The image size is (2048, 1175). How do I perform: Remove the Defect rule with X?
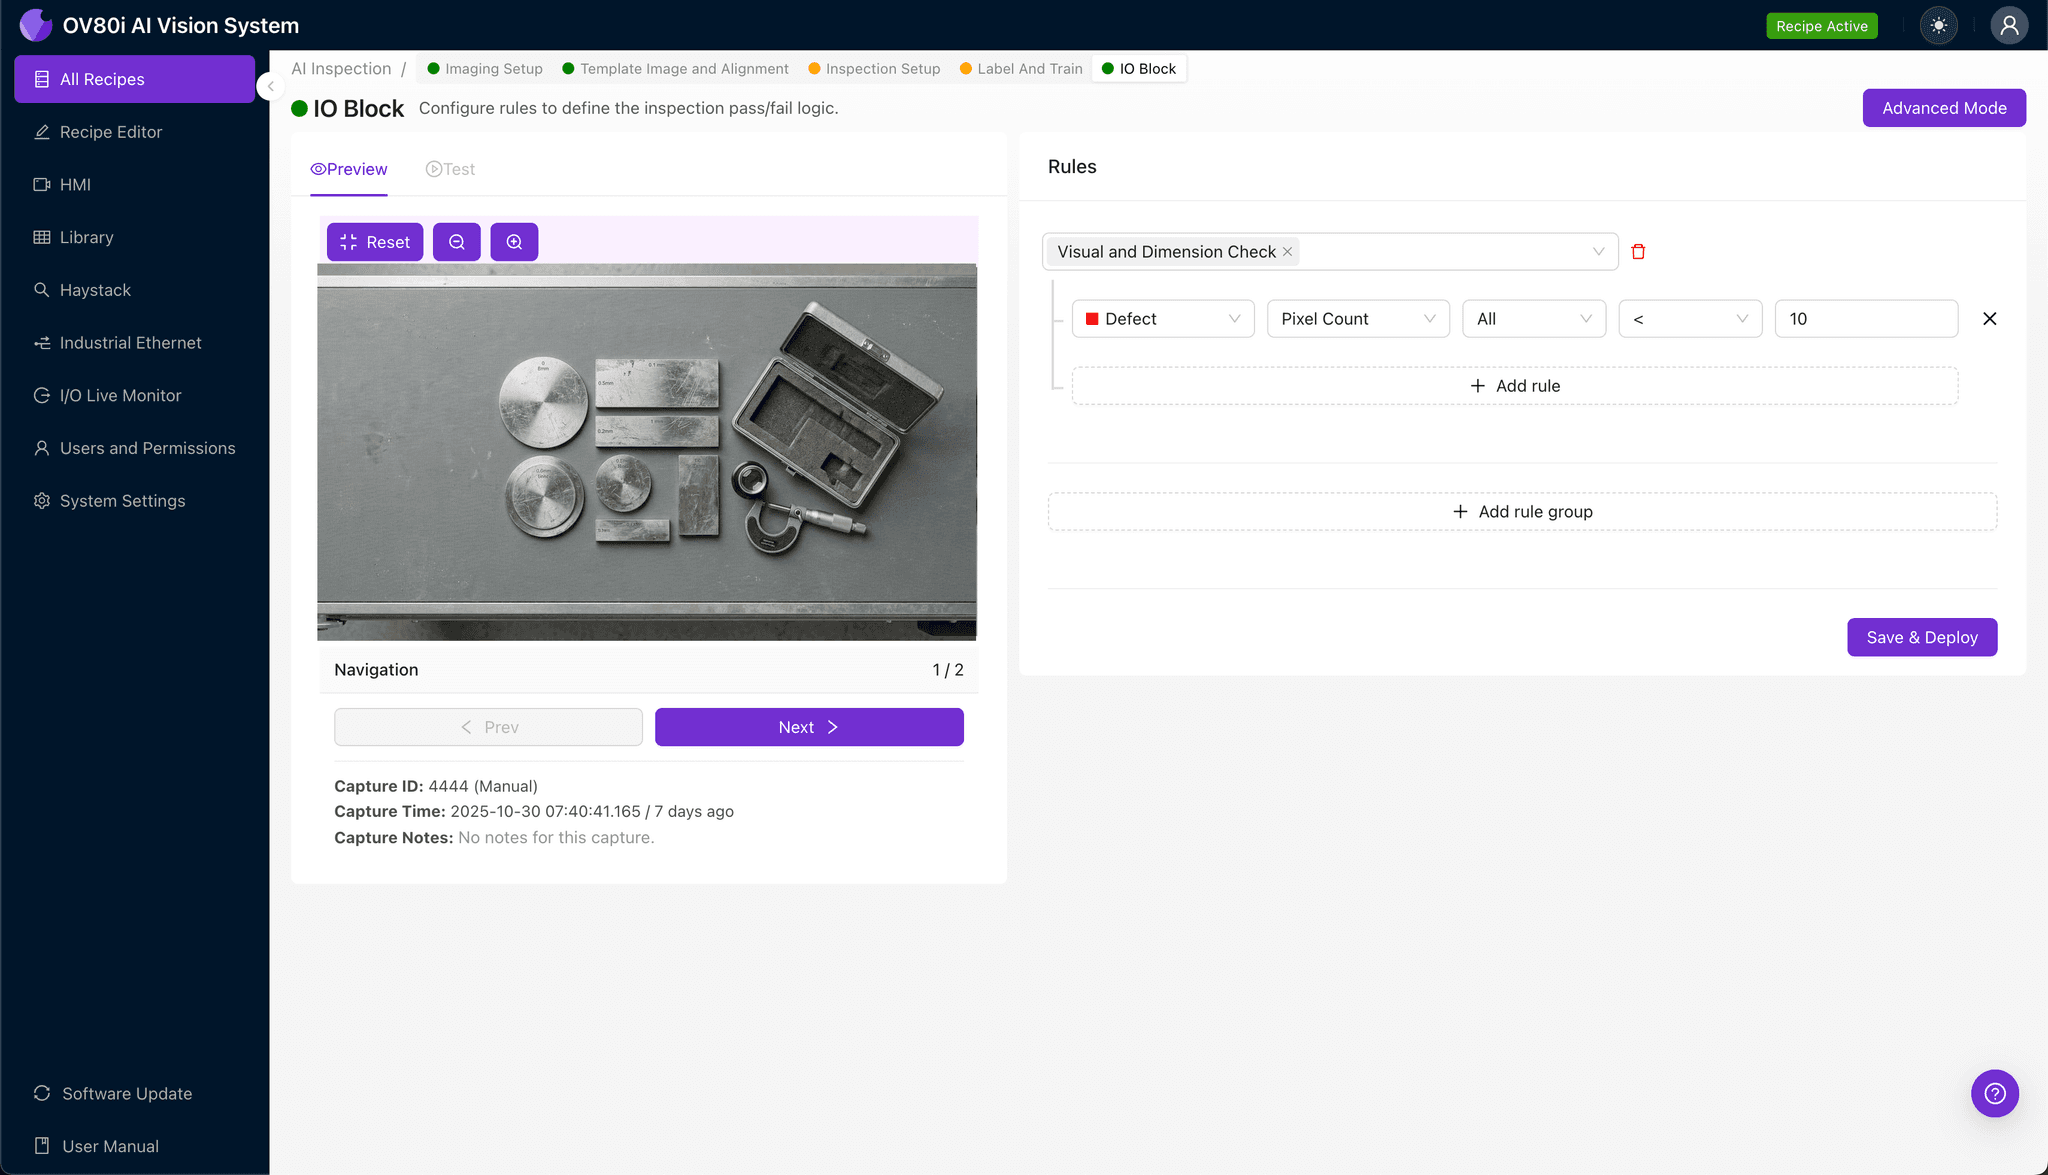[x=1990, y=319]
